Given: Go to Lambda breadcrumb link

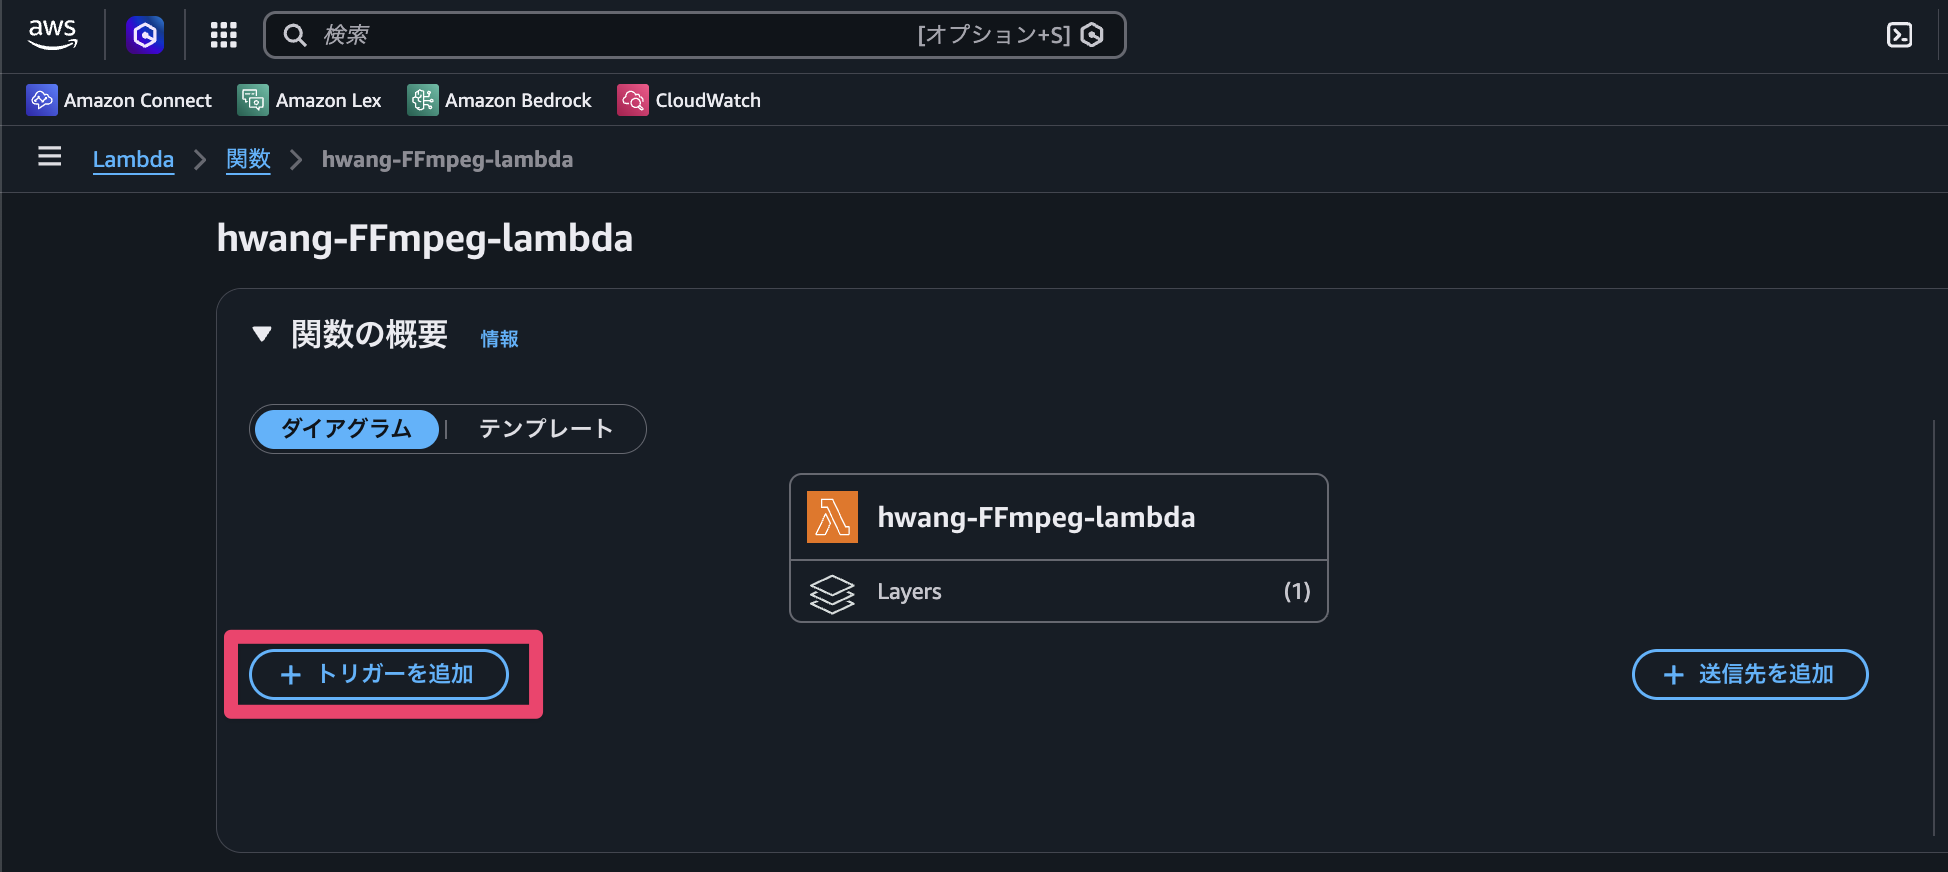Looking at the screenshot, I should click(x=133, y=159).
